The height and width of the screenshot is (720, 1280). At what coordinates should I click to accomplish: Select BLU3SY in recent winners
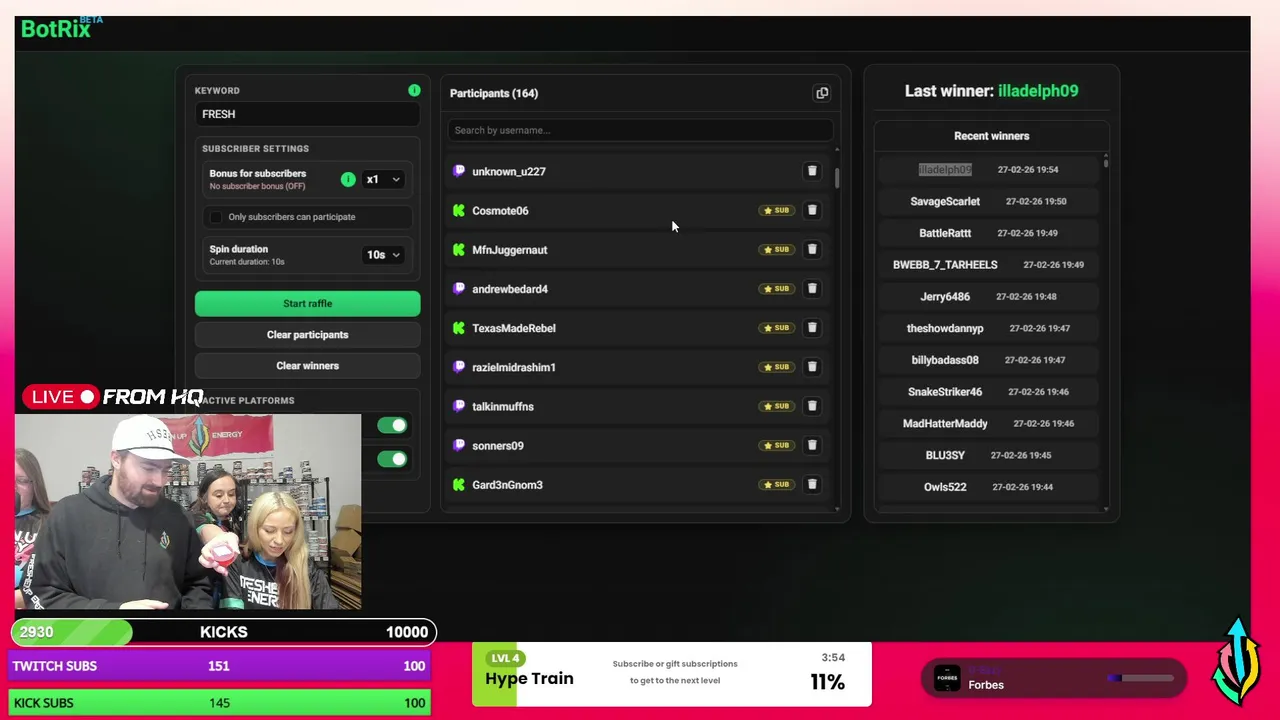click(x=945, y=455)
